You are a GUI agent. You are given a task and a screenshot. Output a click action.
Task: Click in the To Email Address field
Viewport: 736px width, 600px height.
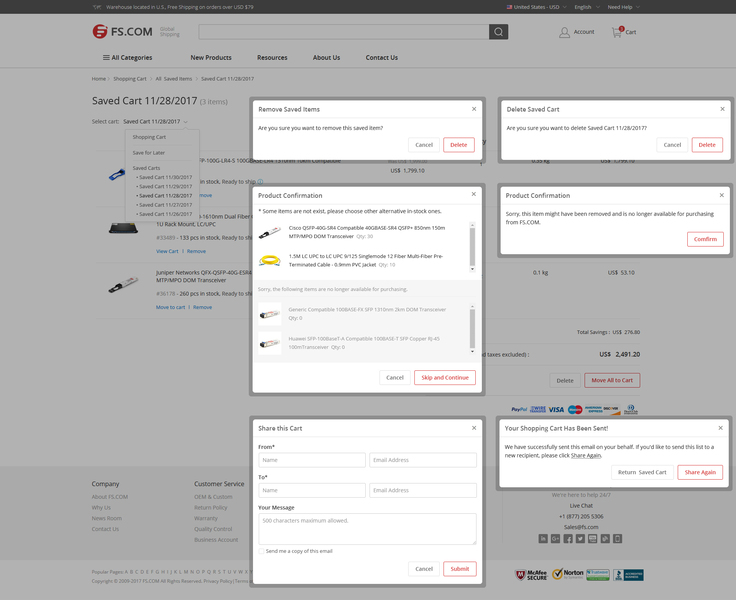(x=422, y=490)
